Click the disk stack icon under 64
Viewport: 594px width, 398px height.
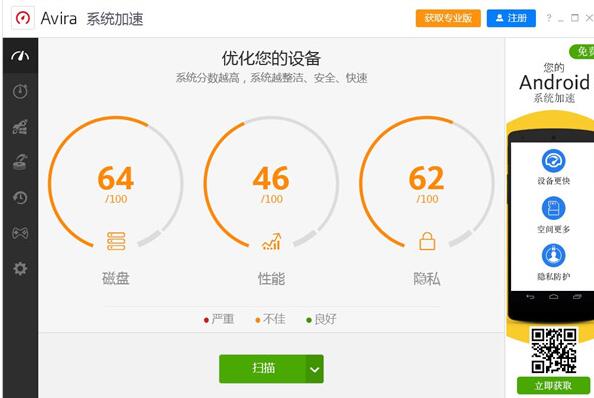(116, 241)
